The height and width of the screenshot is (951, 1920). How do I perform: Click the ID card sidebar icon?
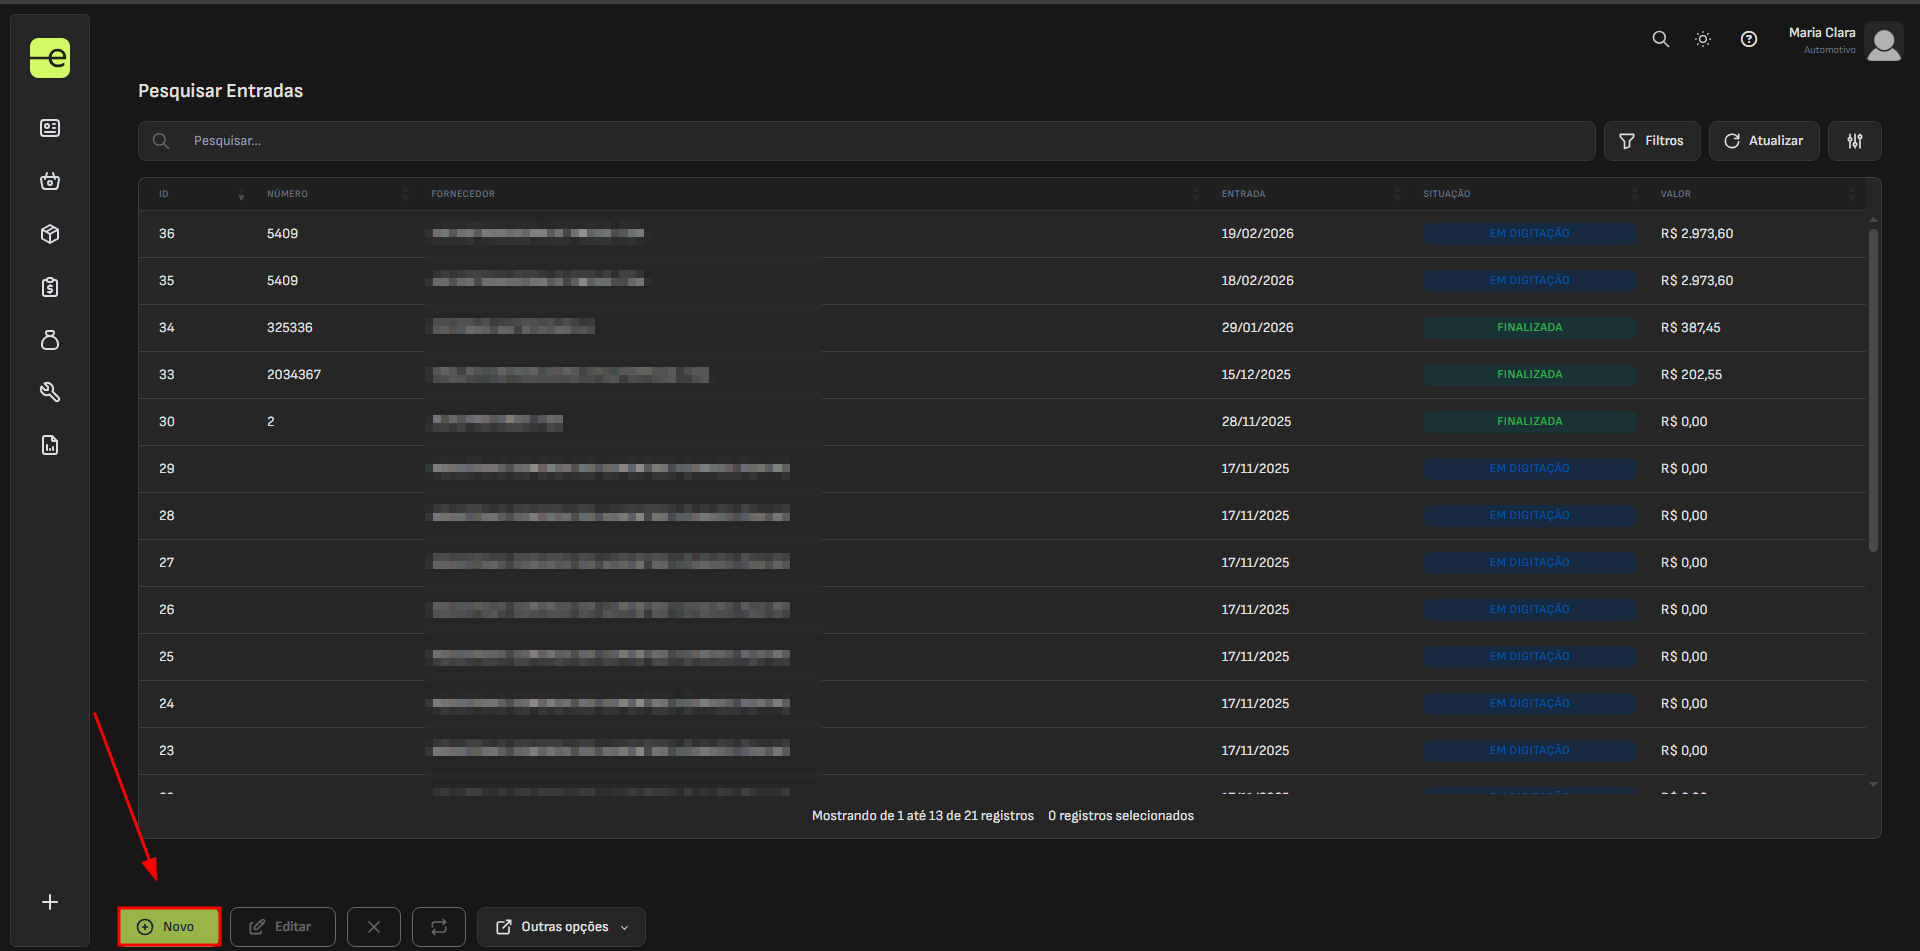(x=50, y=128)
